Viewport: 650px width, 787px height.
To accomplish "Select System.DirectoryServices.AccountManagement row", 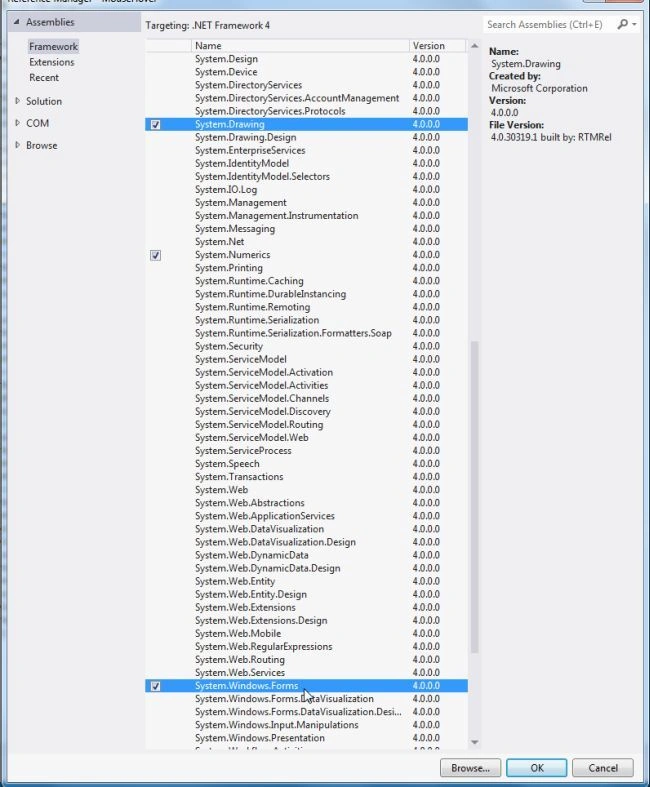I will (306, 98).
